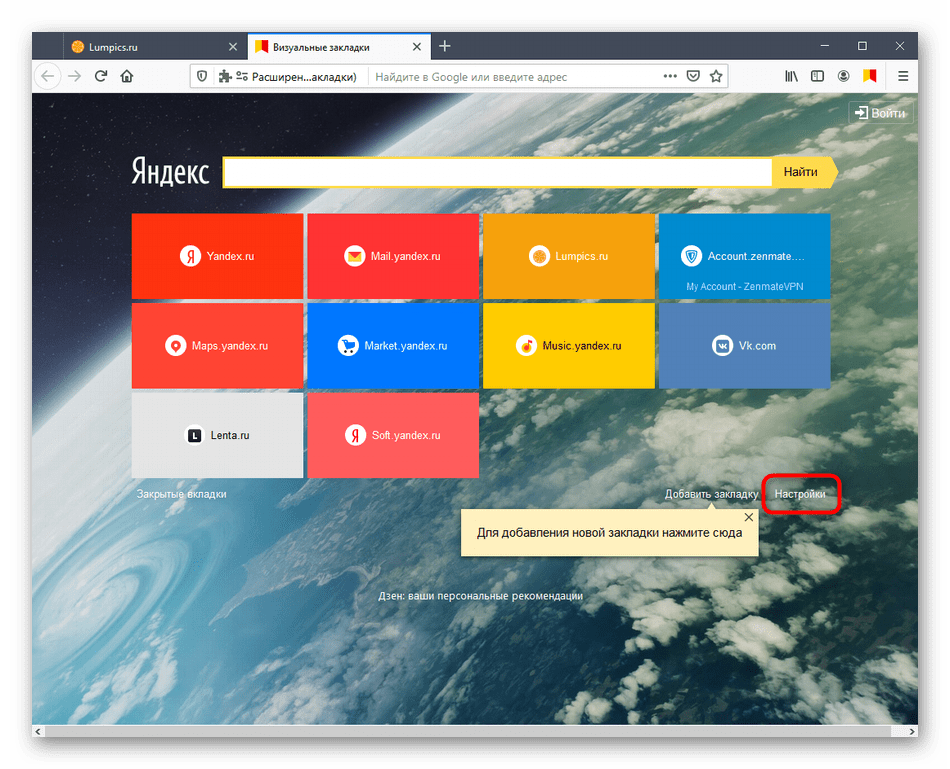Click horizontal scrollbar right arrow
The width and height of the screenshot is (950, 769).
point(911,731)
